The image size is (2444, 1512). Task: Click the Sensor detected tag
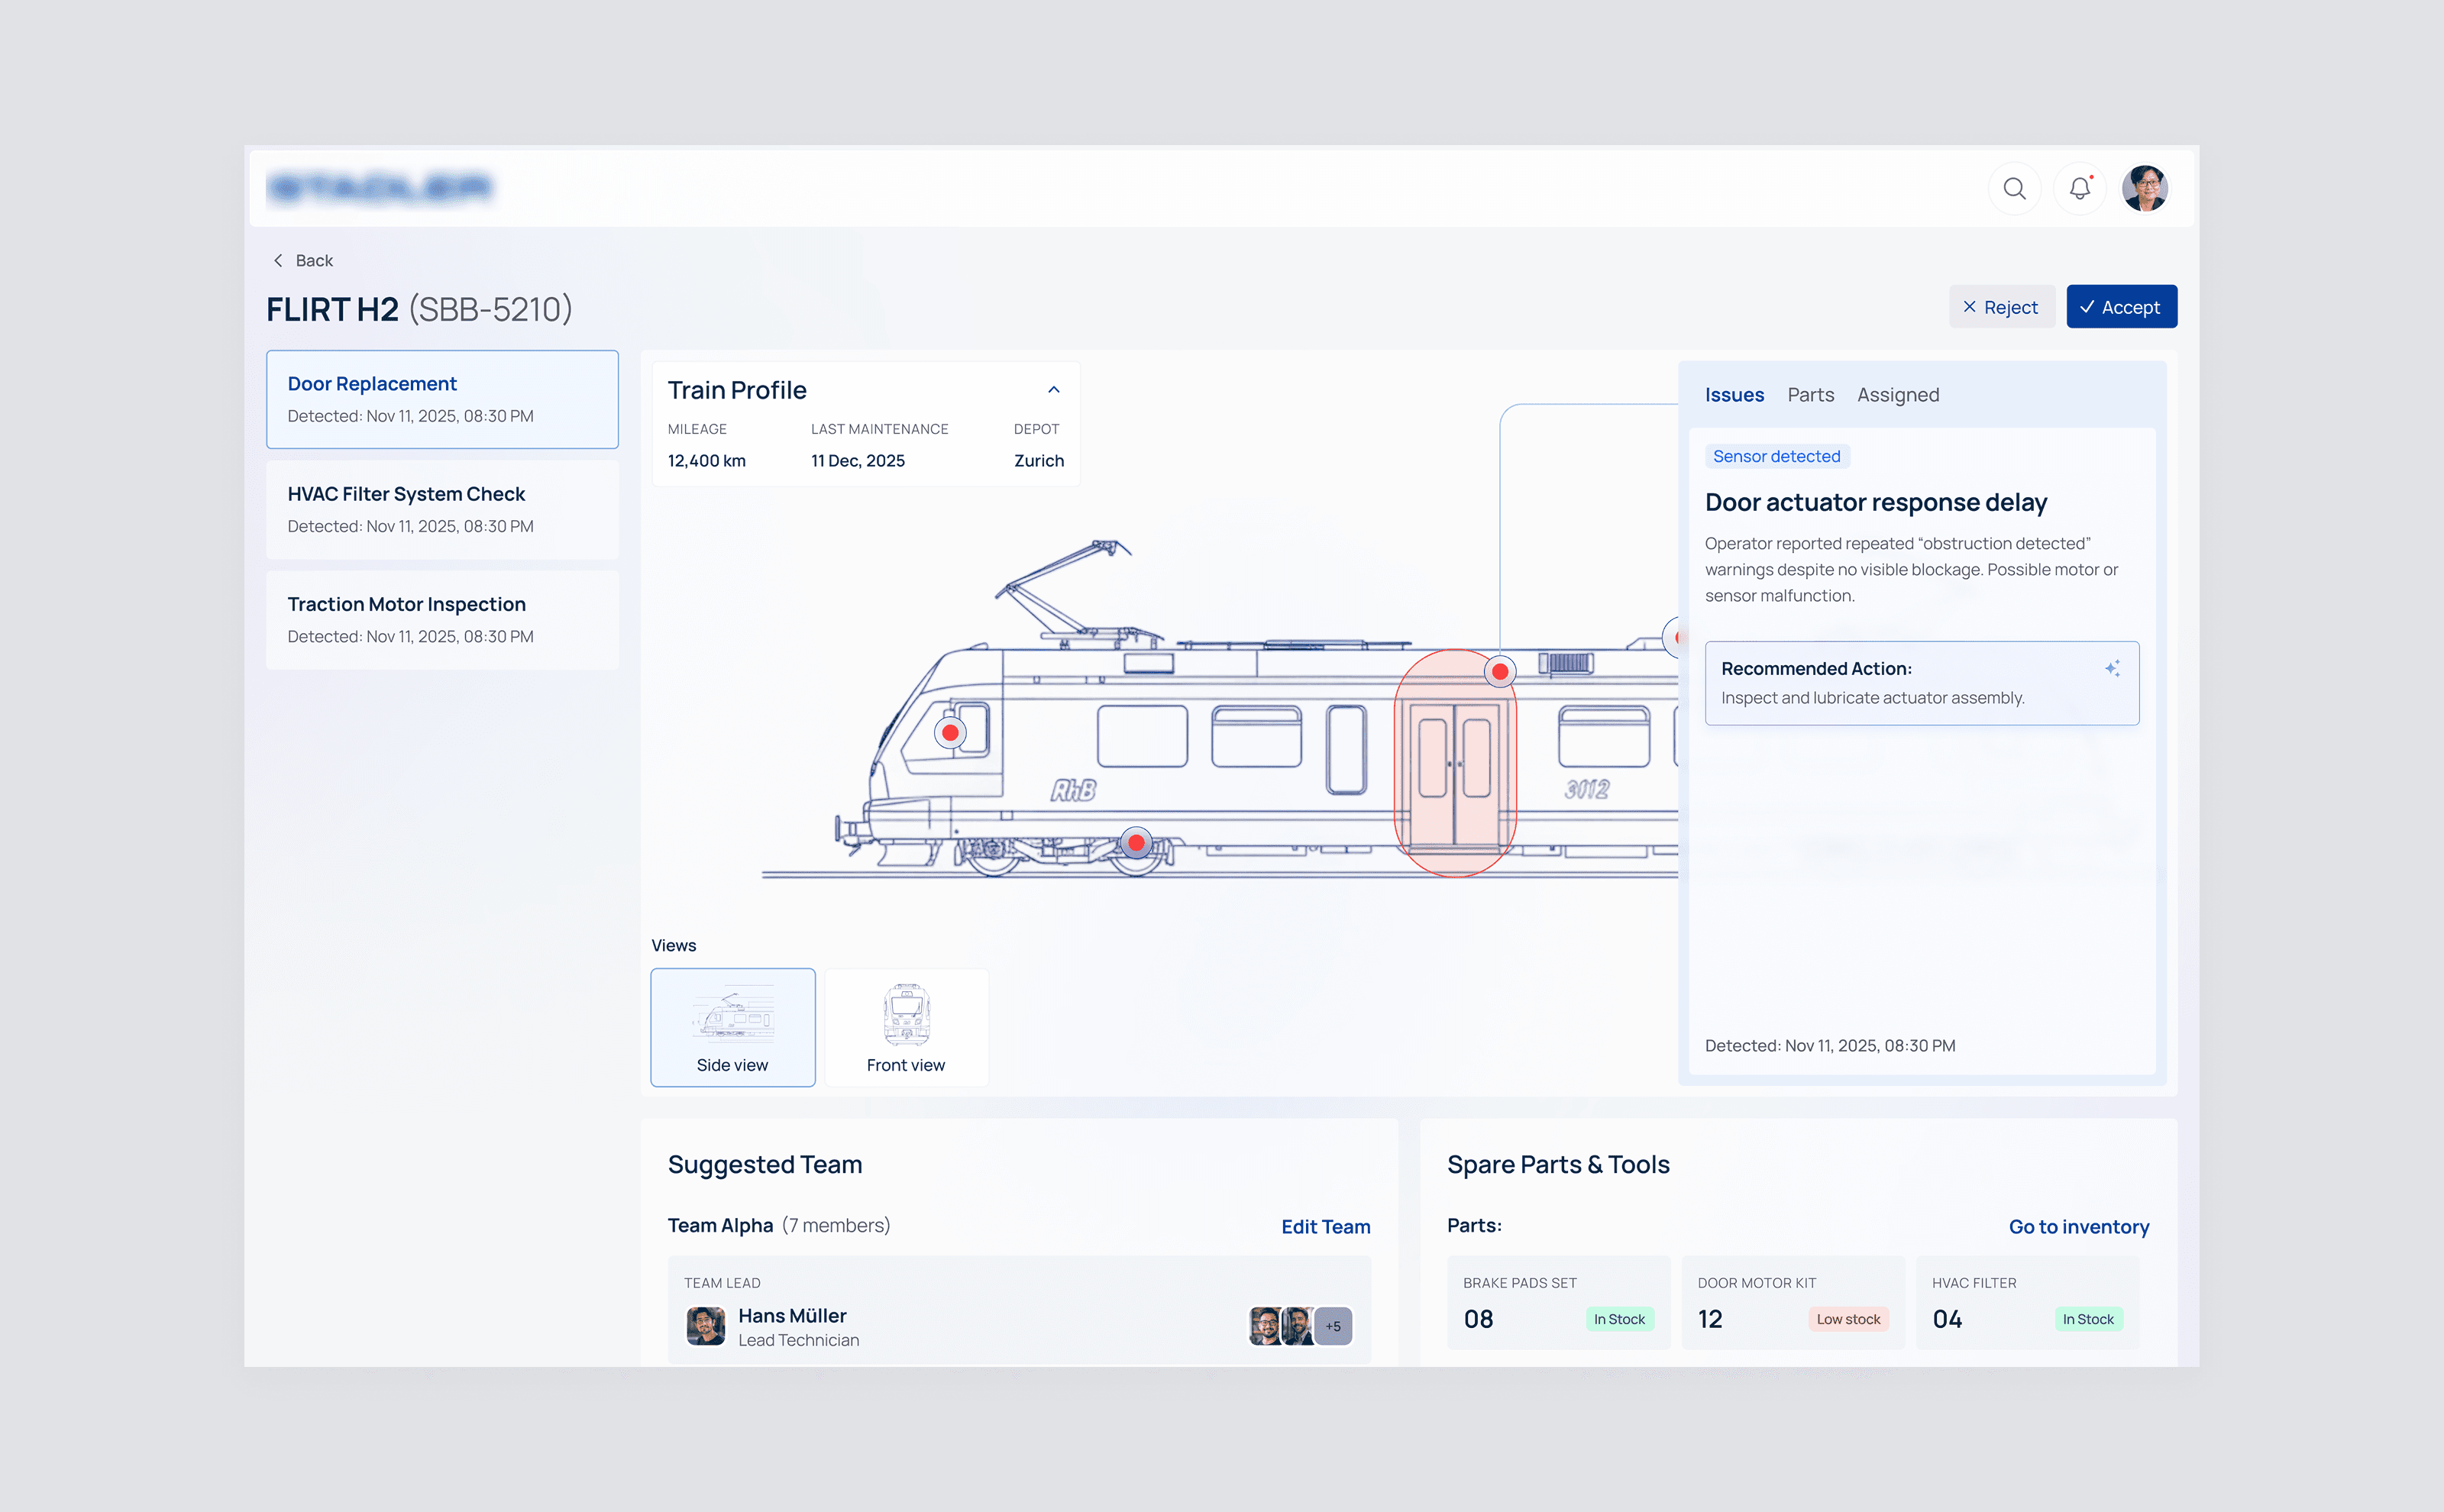[1777, 456]
